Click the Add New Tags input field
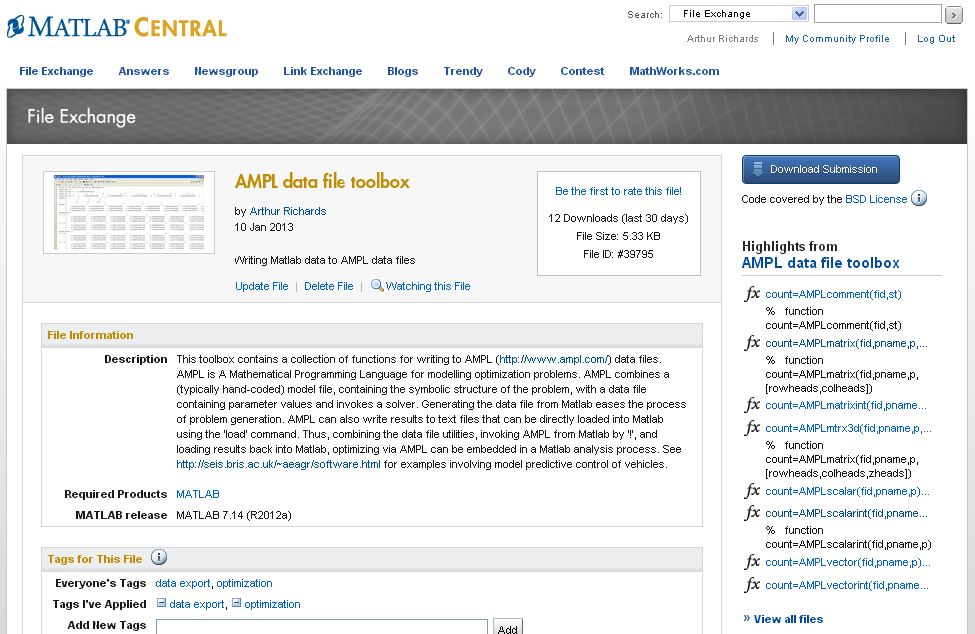975x634 pixels. point(321,627)
